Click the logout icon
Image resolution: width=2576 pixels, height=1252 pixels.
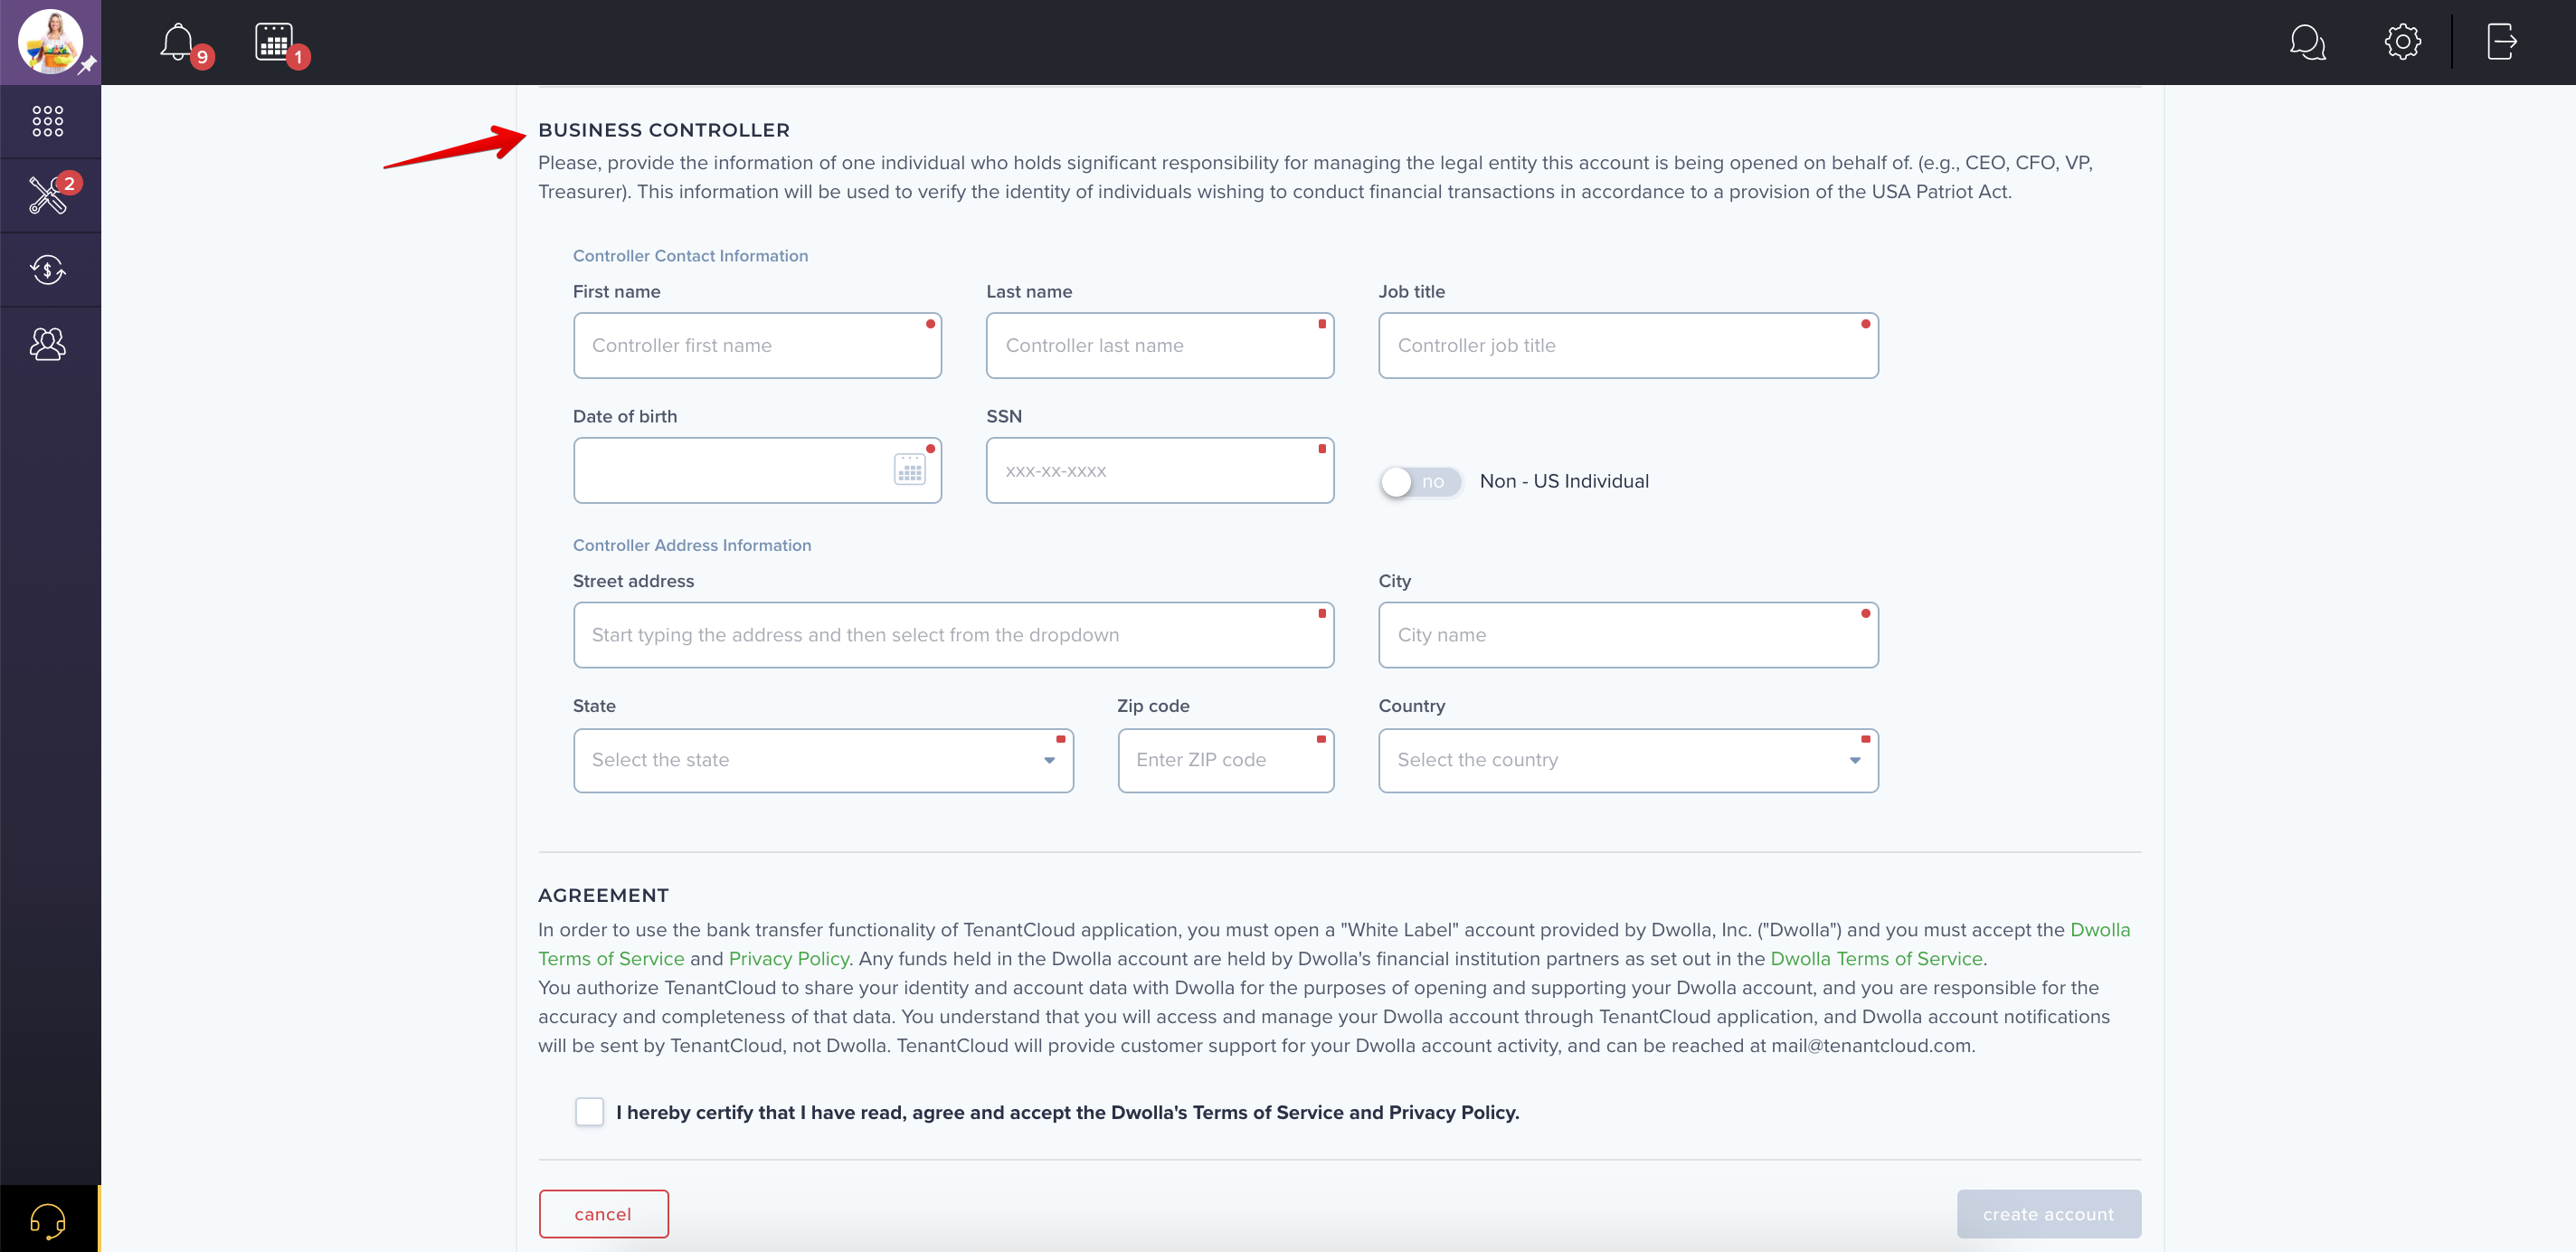click(2501, 42)
